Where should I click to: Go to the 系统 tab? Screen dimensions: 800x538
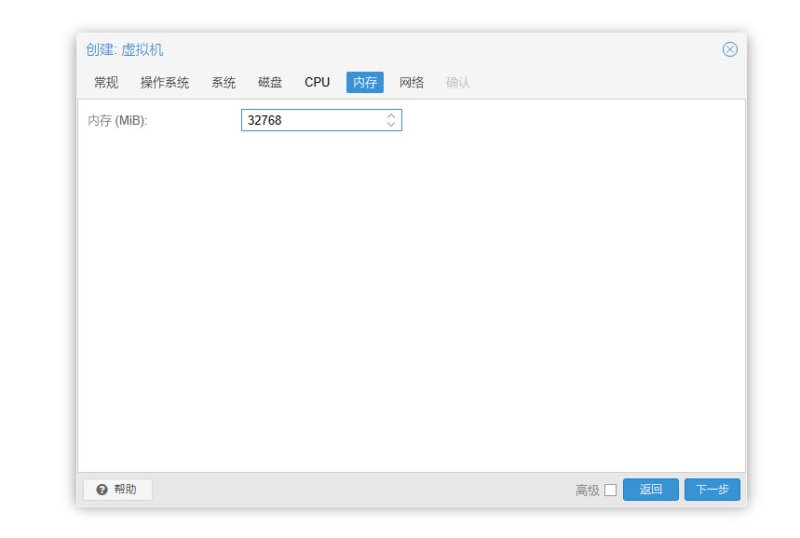[223, 82]
